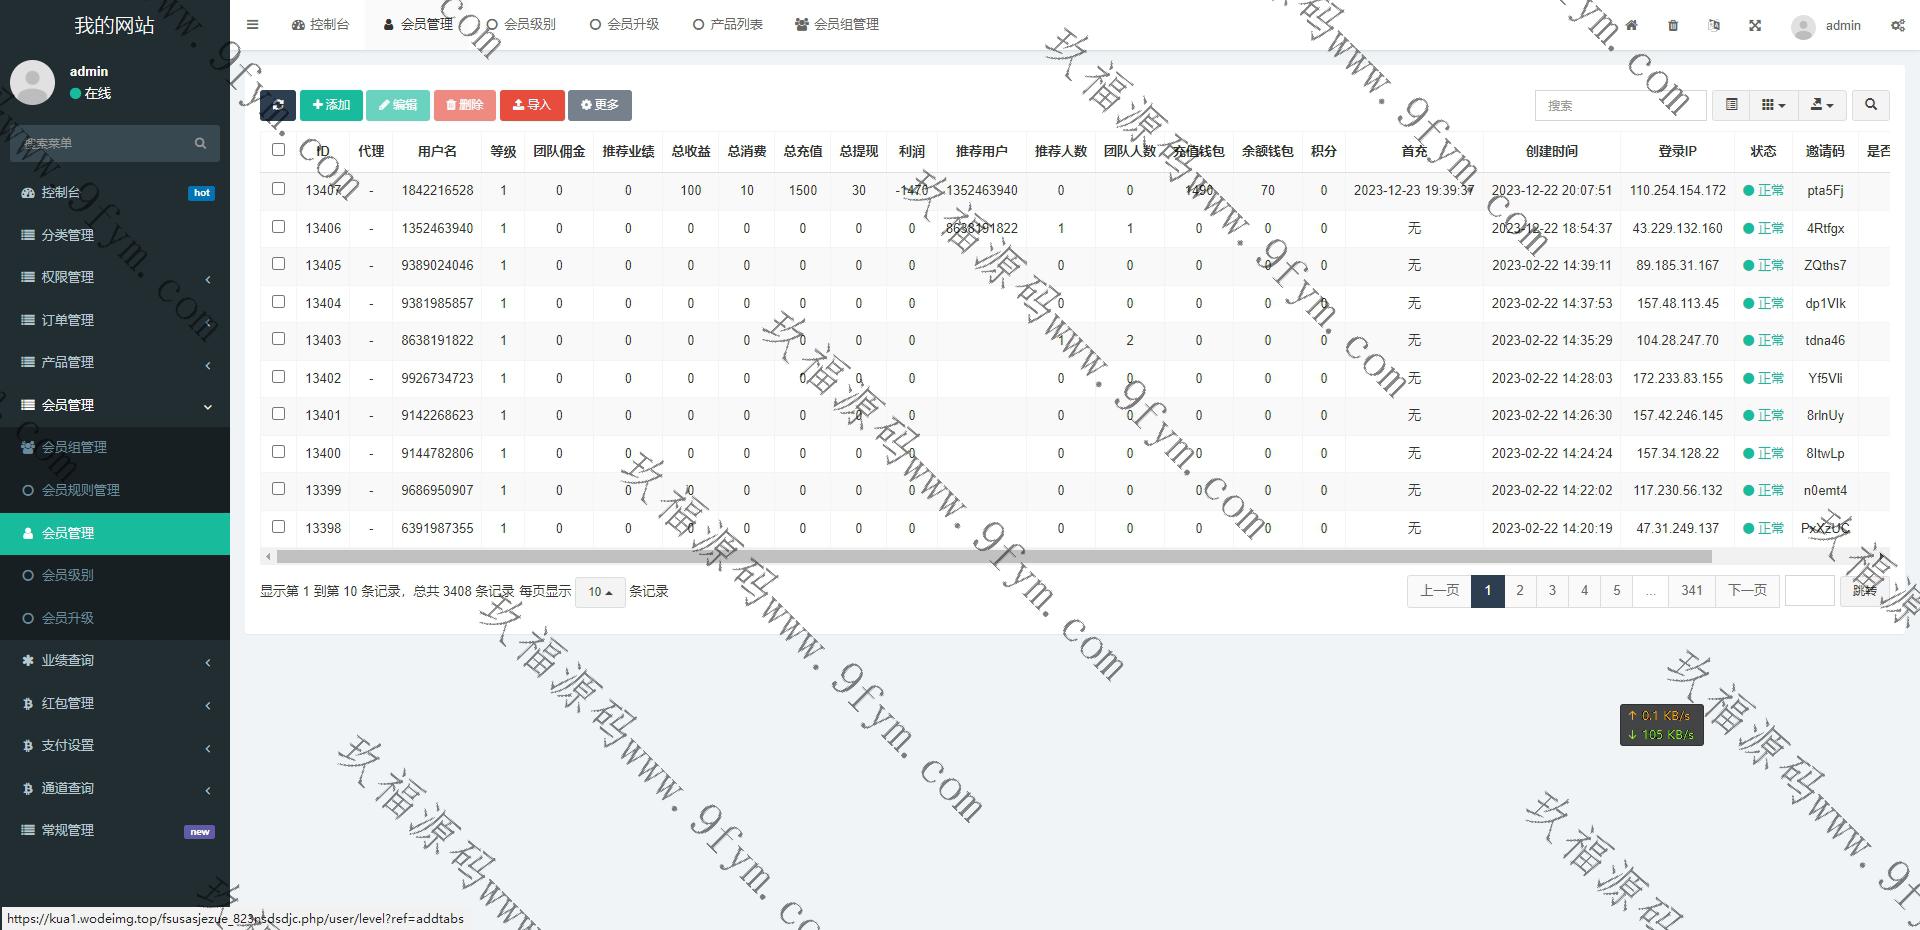Tick the checkbox for row 13402

[278, 377]
